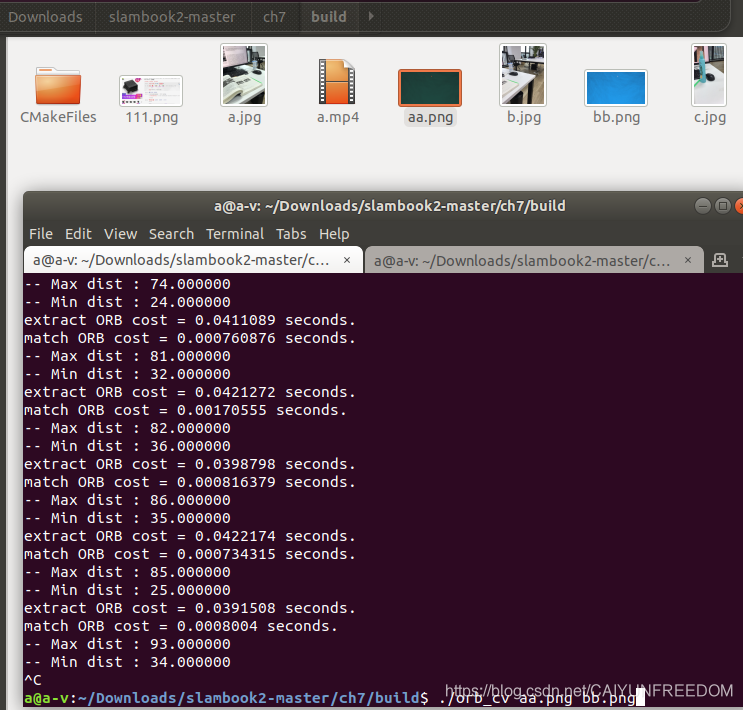Screen dimensions: 743x710
Task: Maximize the terminal window
Action: [x=723, y=206]
